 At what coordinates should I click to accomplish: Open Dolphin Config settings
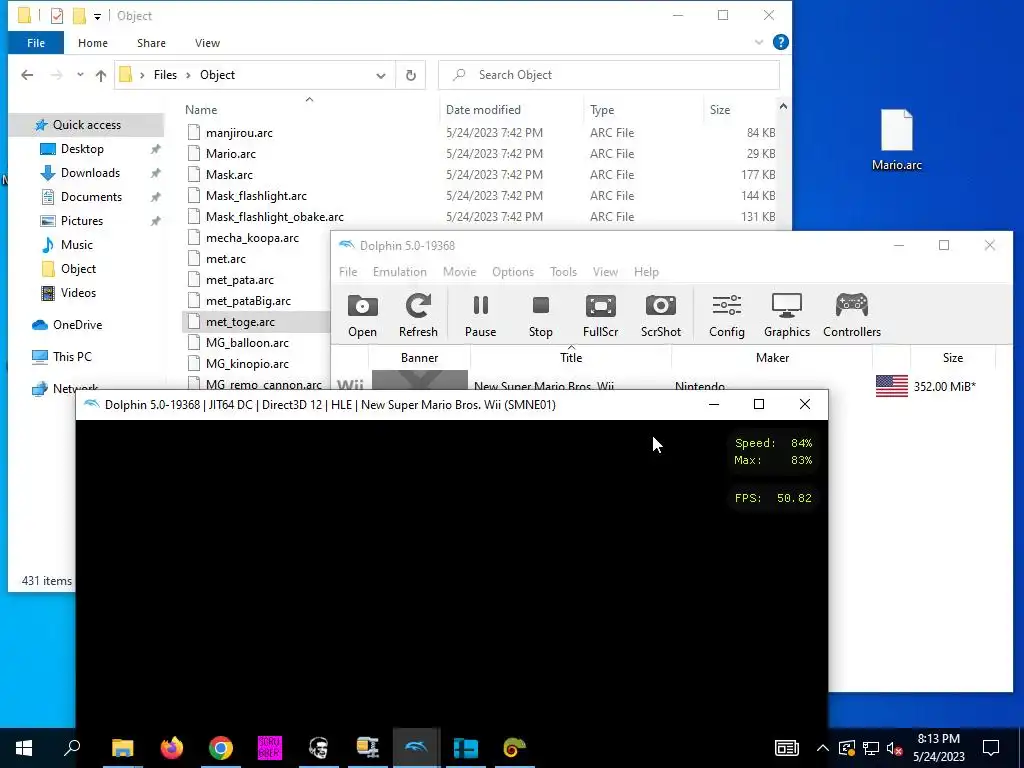(726, 315)
